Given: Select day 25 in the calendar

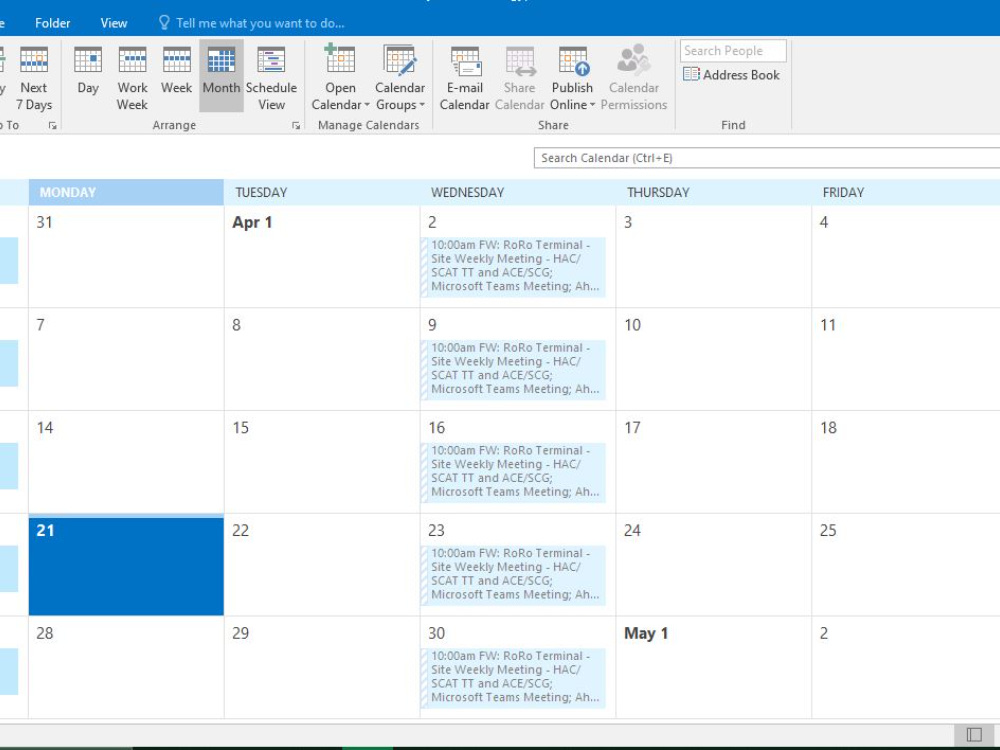Looking at the screenshot, I should pos(906,564).
